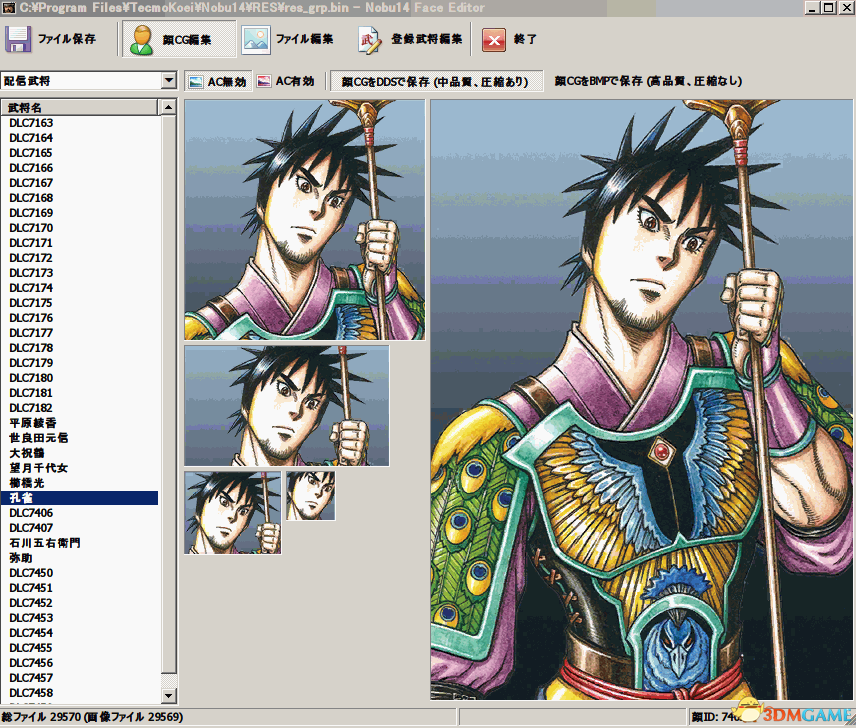Select the small square face thumbnail
The width and height of the screenshot is (856, 728).
[233, 513]
